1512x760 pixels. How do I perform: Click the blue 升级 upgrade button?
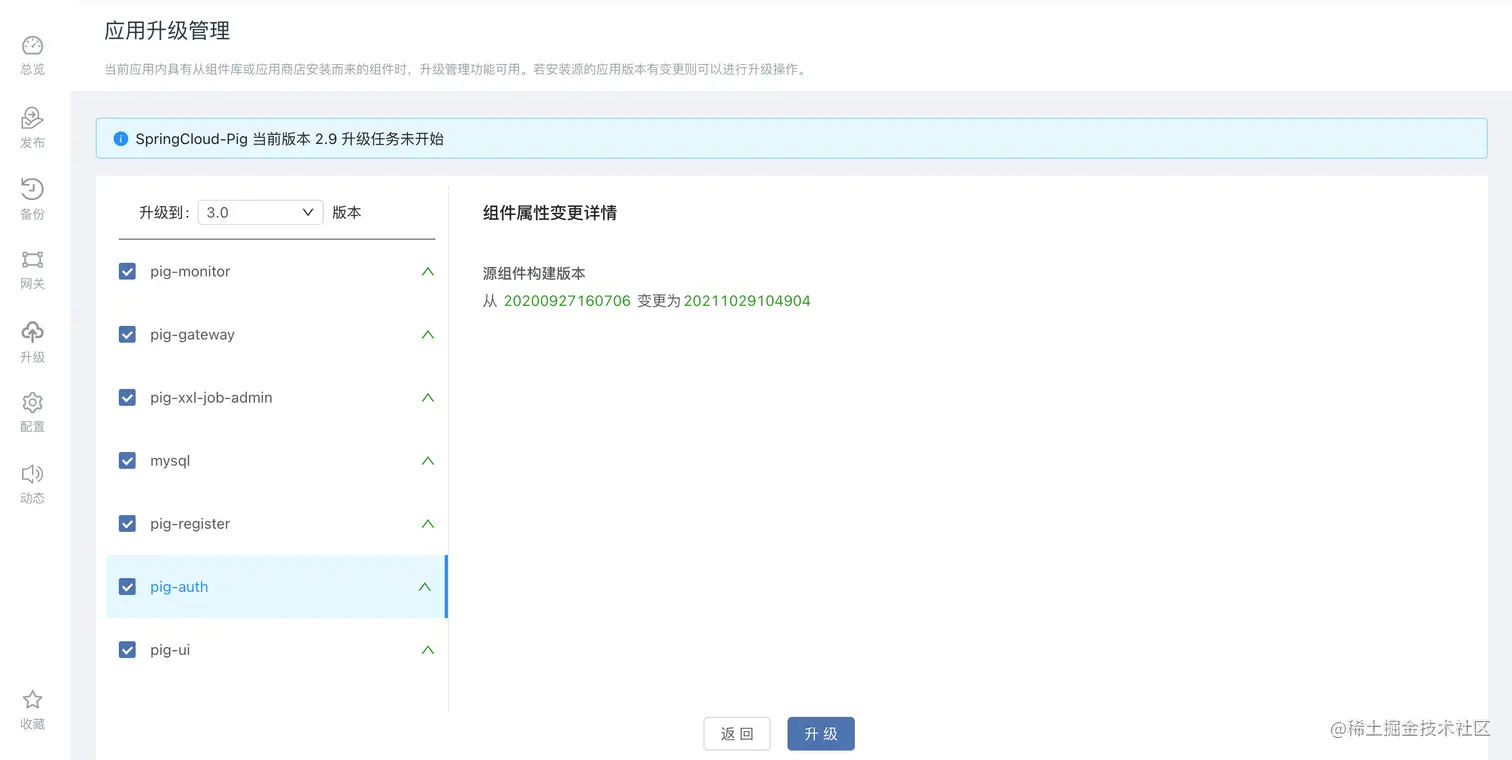pos(821,733)
